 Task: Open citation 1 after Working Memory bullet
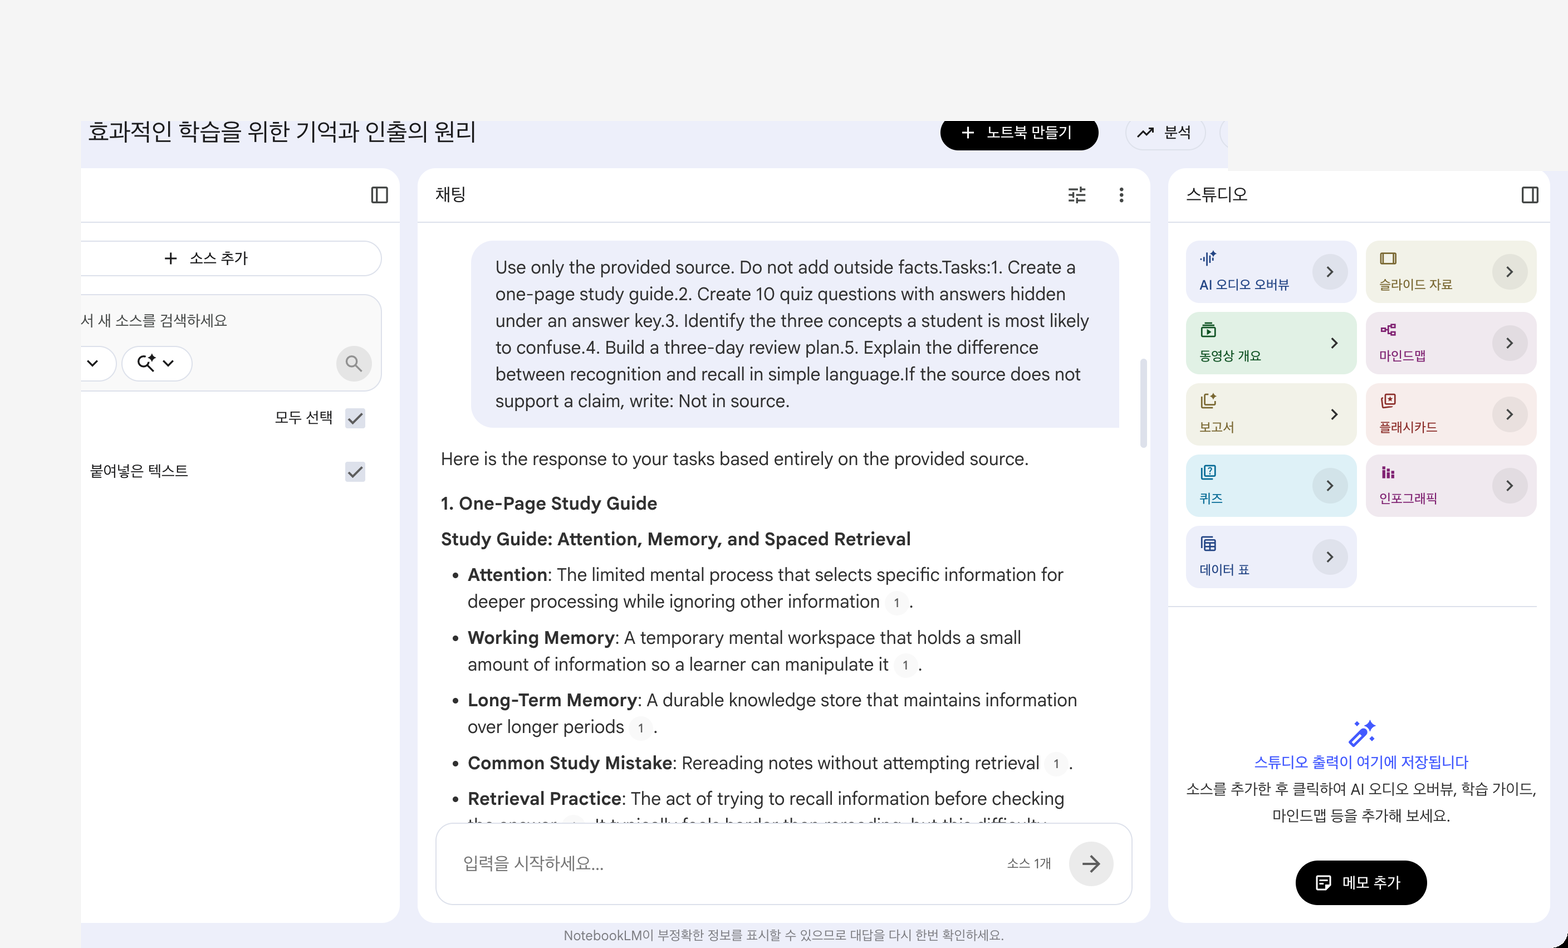905,665
